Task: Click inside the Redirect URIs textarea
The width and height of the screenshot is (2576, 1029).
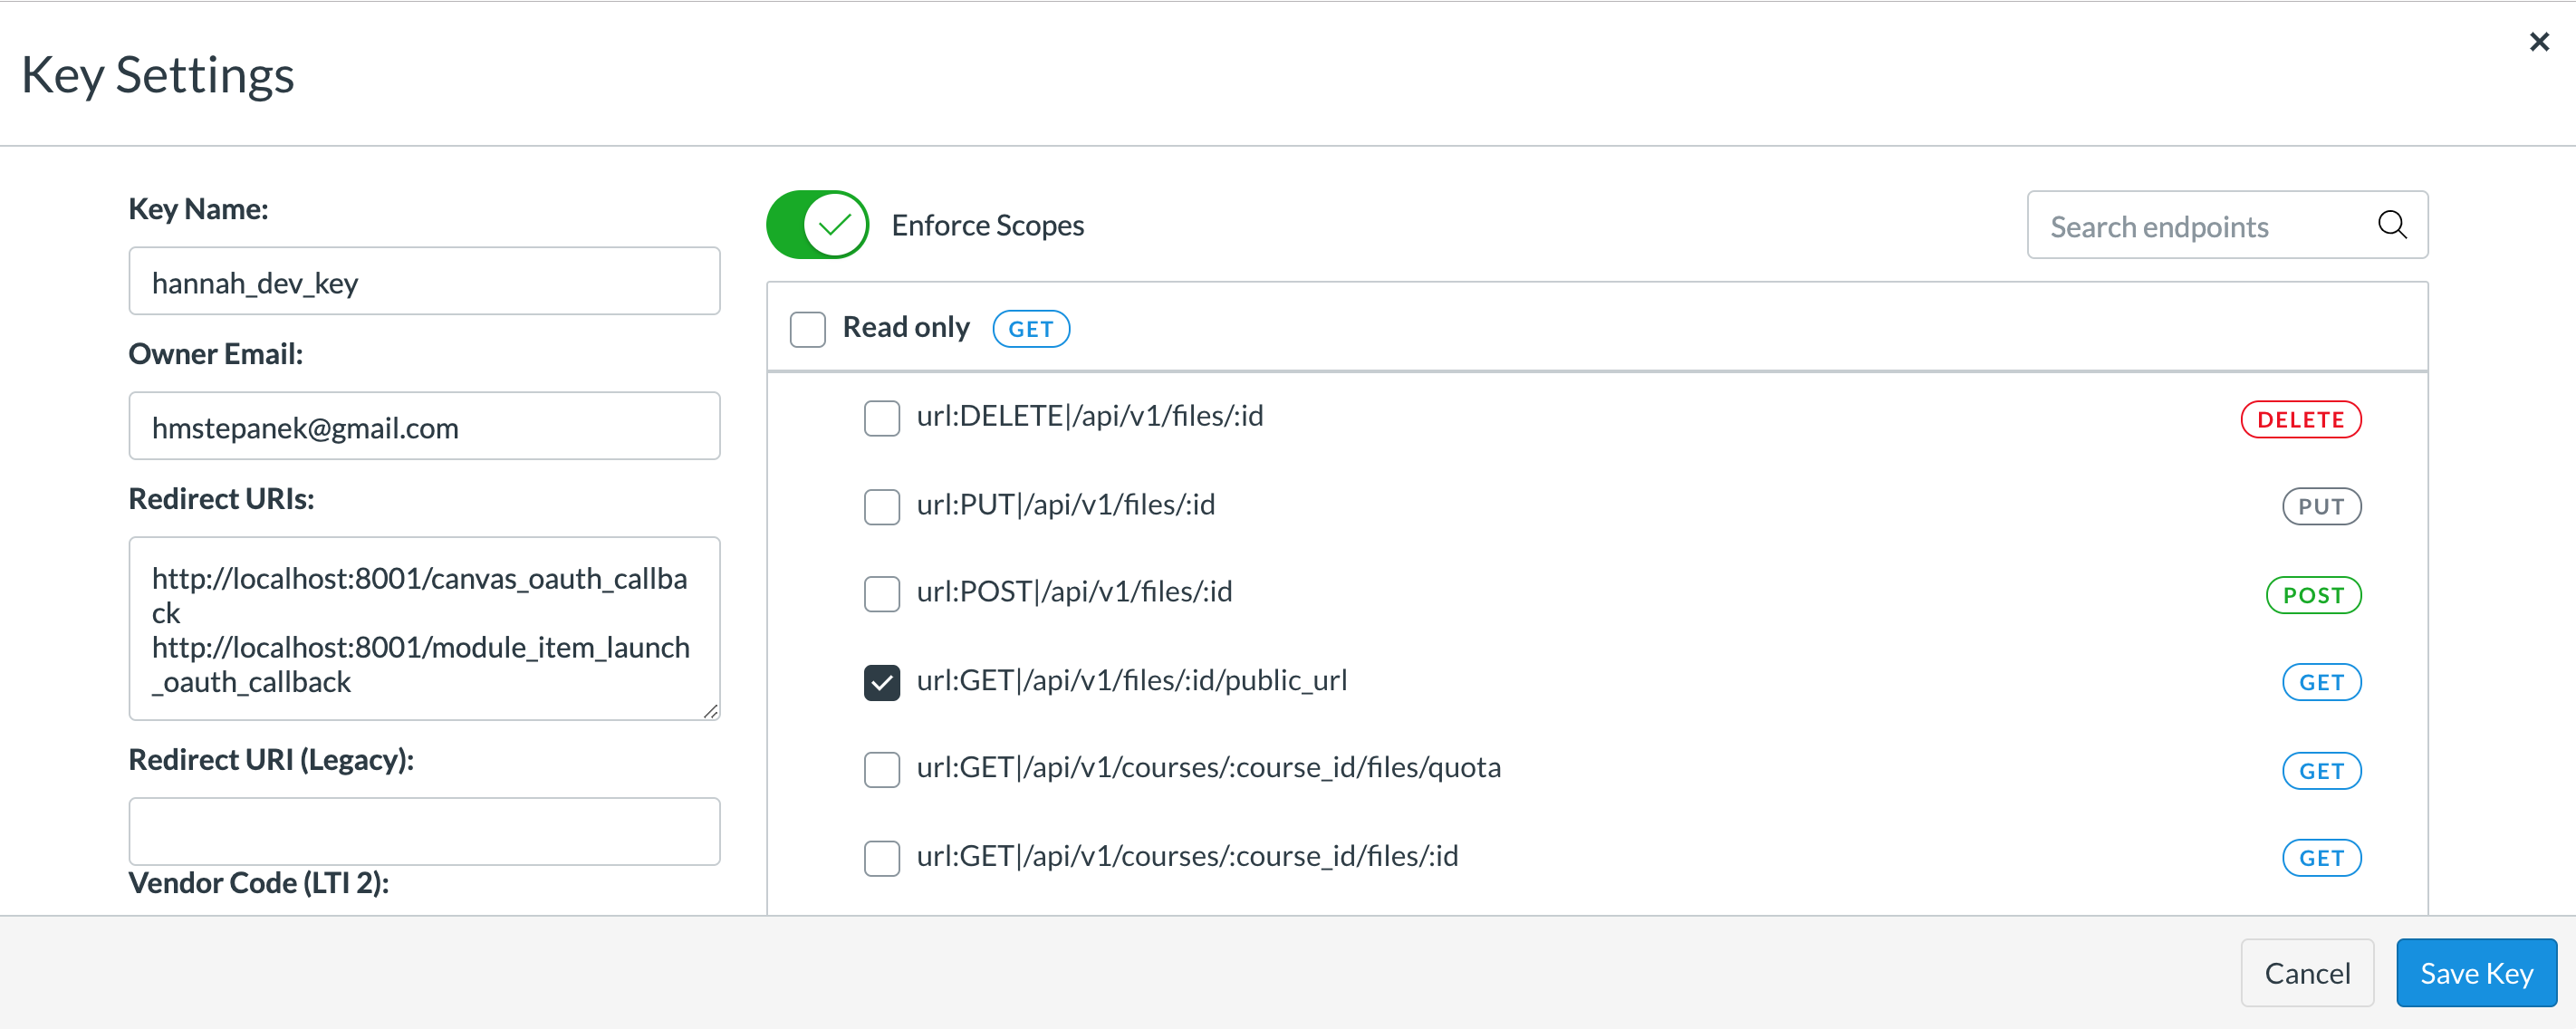Action: (424, 629)
